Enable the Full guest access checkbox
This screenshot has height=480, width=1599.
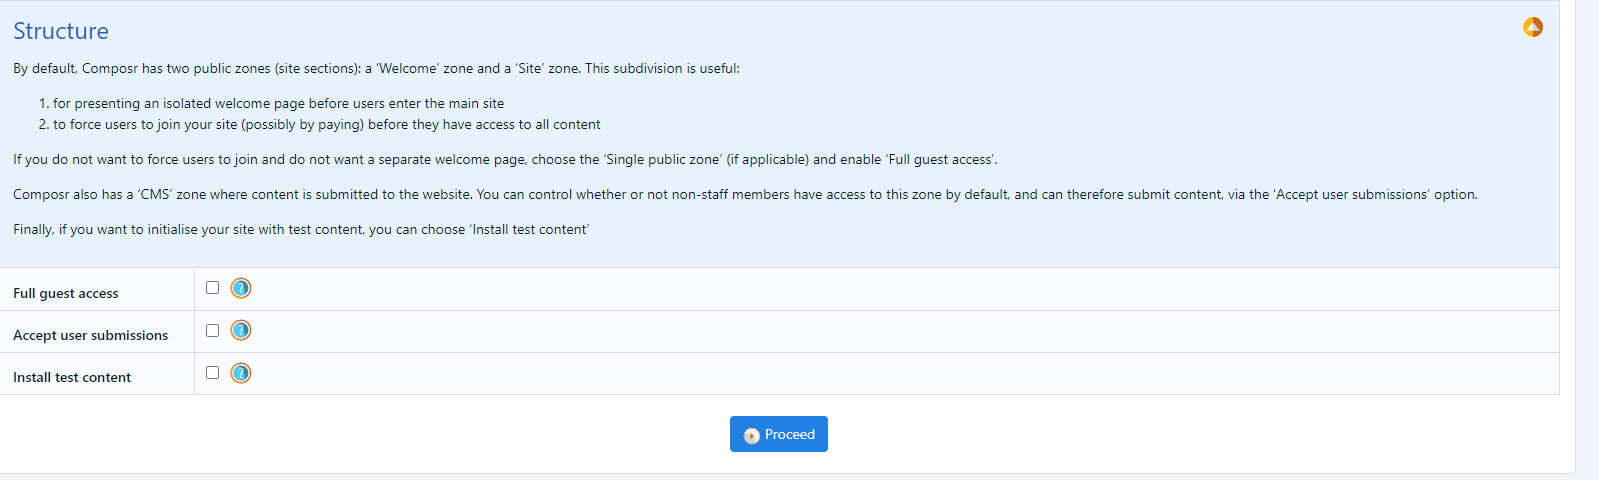(212, 288)
